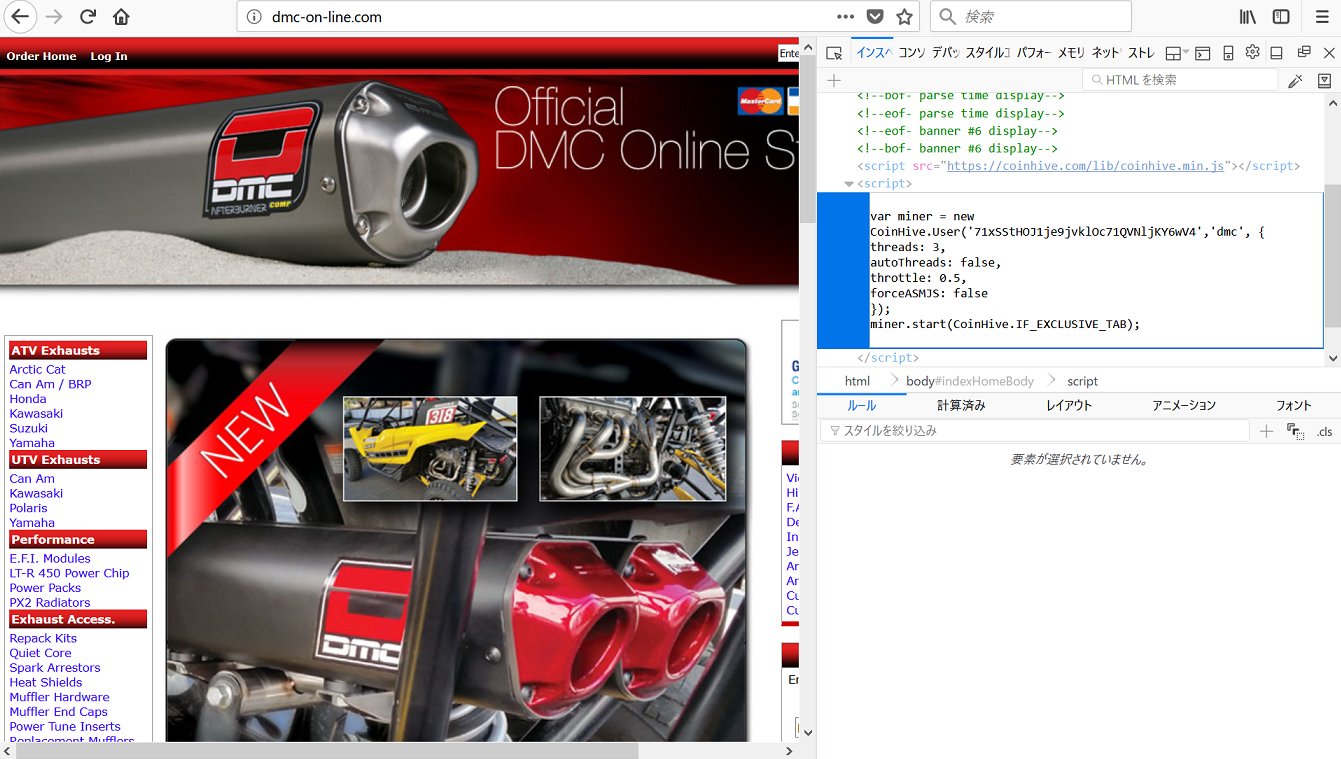Save page to Pocket
The width and height of the screenshot is (1341, 759).
[874, 17]
